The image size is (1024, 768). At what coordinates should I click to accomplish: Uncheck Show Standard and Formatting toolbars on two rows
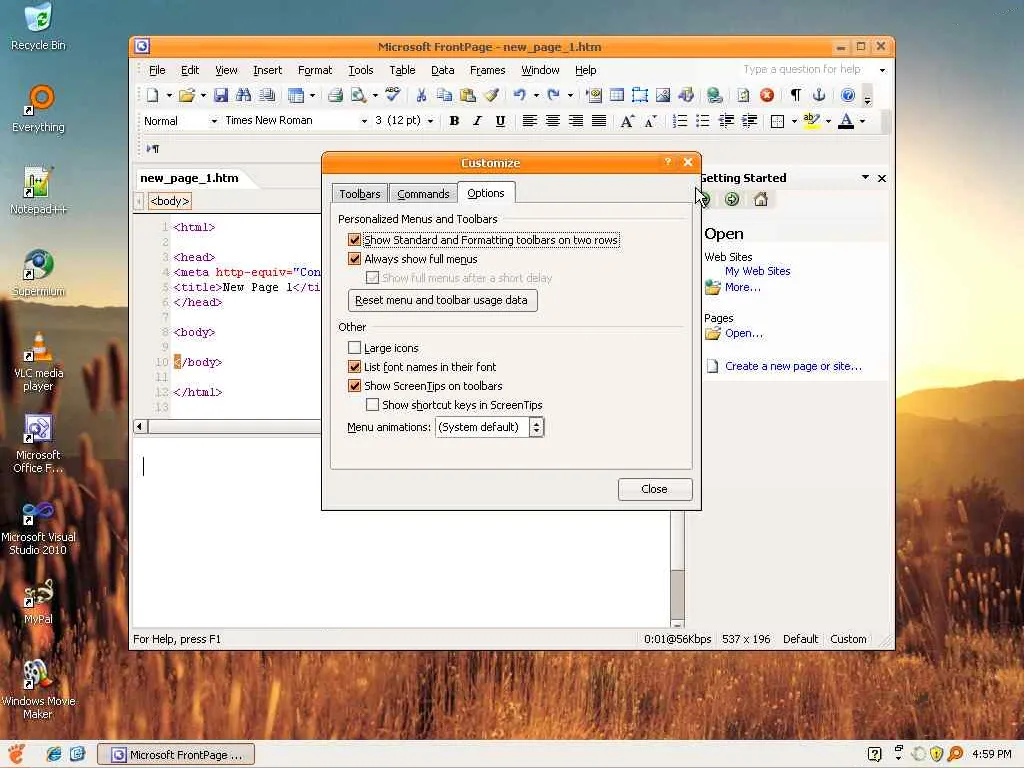(x=355, y=240)
